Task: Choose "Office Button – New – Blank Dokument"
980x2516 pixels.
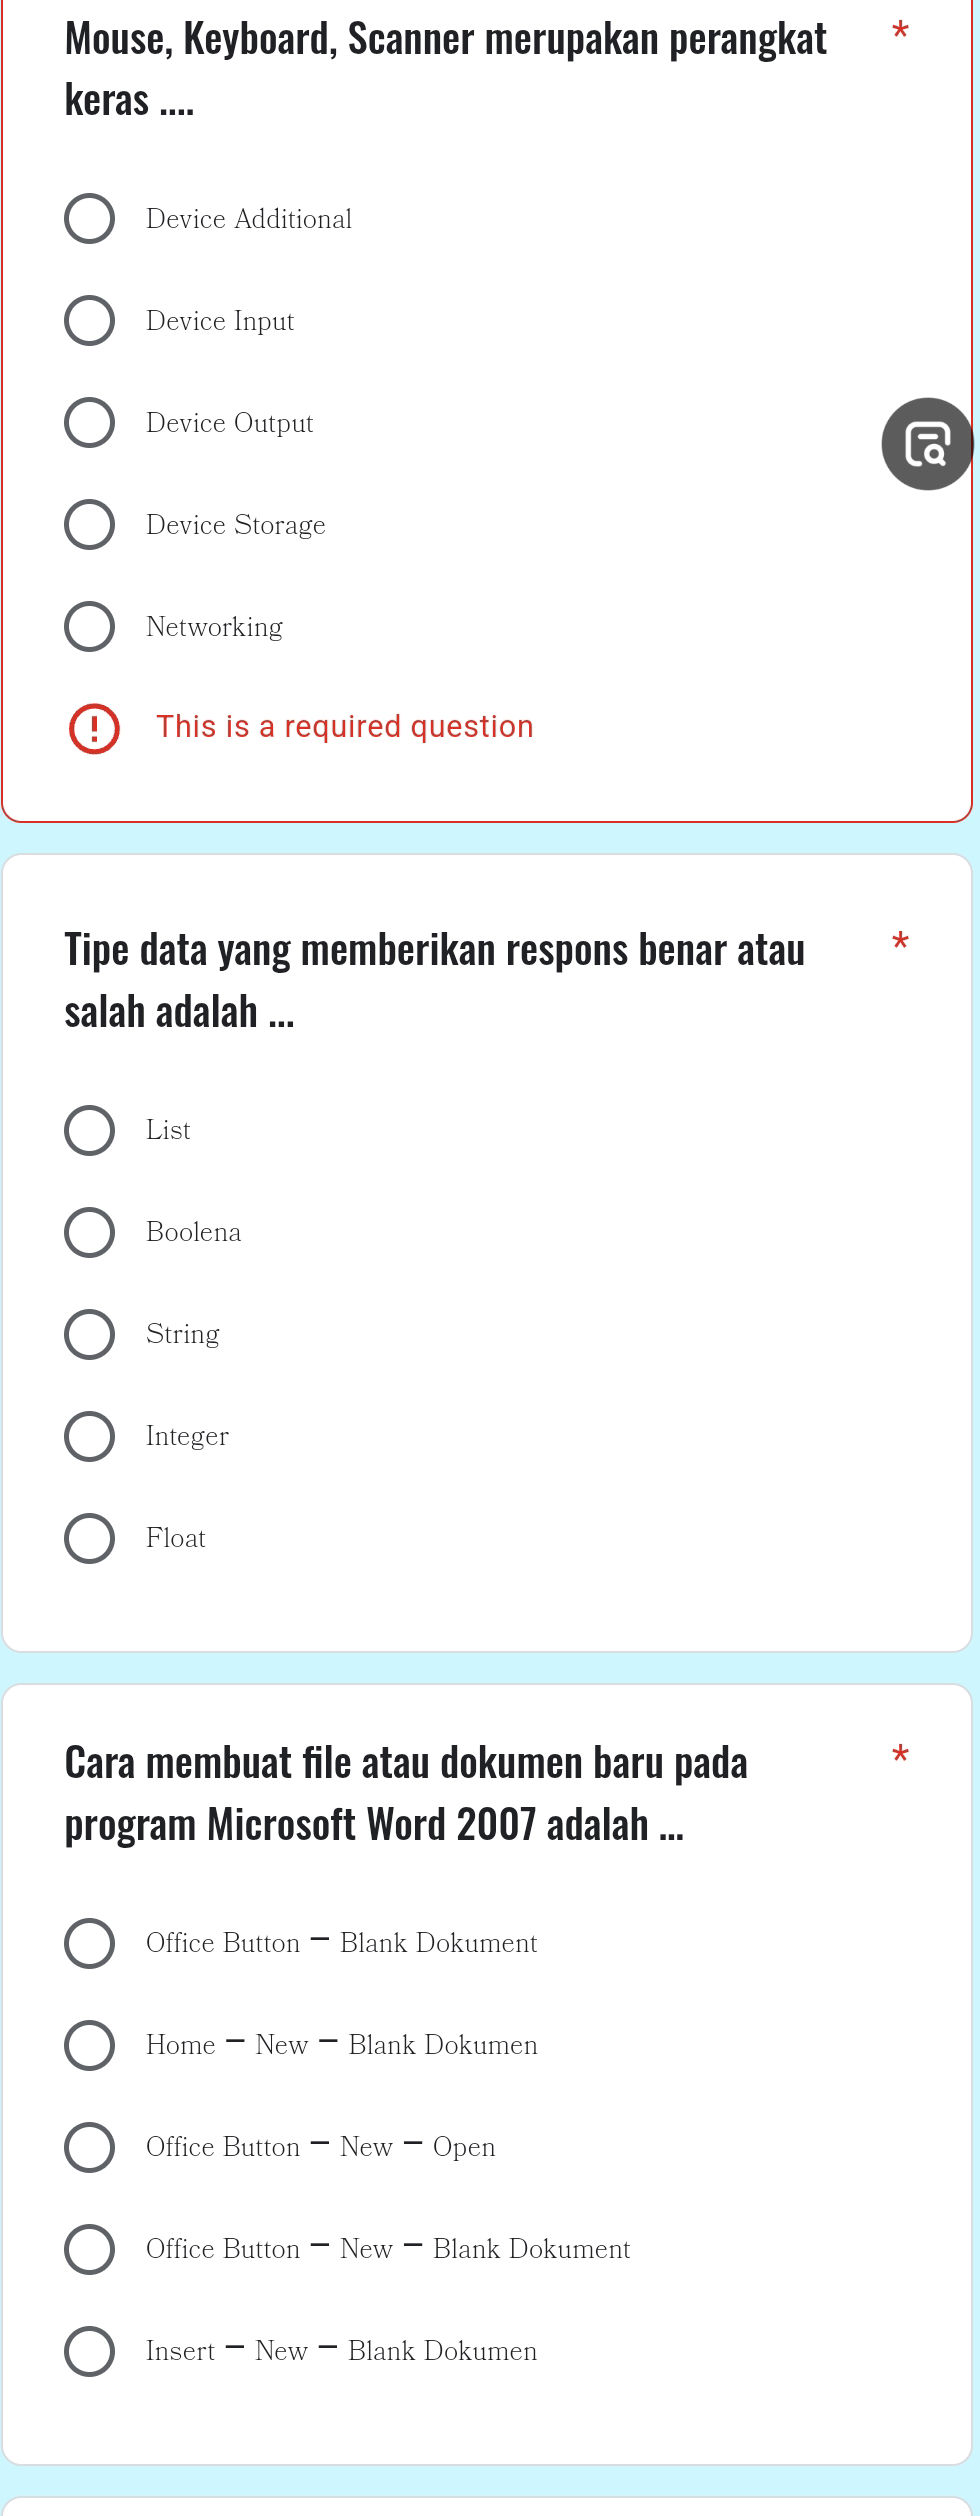Action: click(x=89, y=2250)
